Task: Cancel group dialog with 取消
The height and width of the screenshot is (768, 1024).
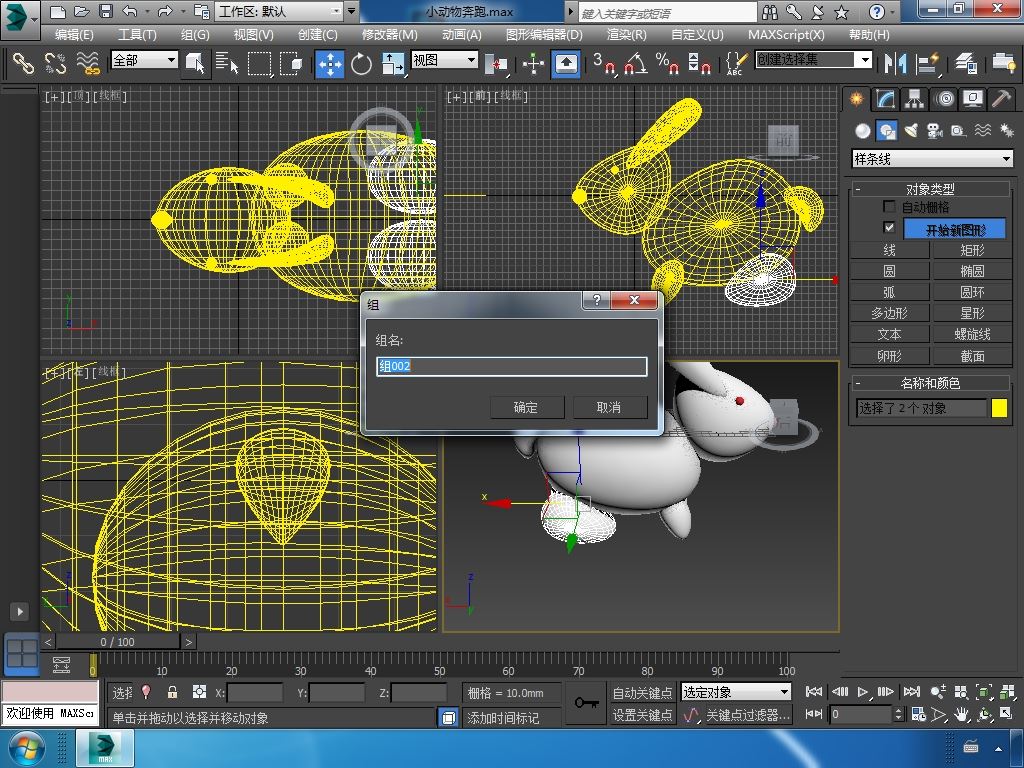Action: click(x=609, y=408)
